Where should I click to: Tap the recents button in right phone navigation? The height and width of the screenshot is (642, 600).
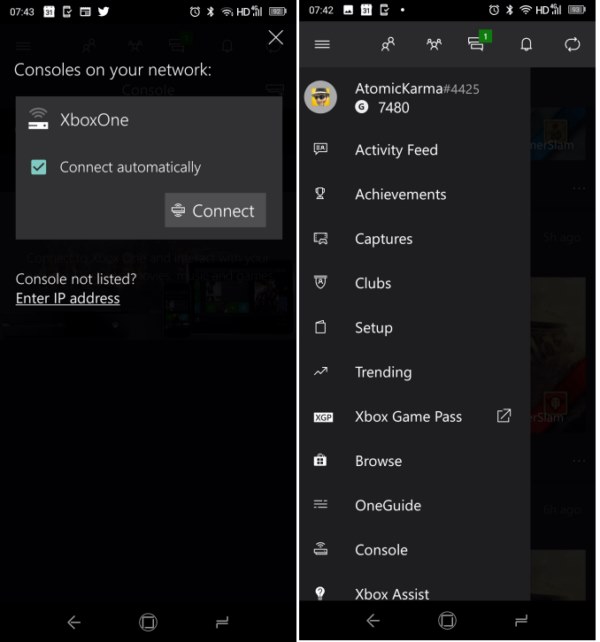(521, 621)
